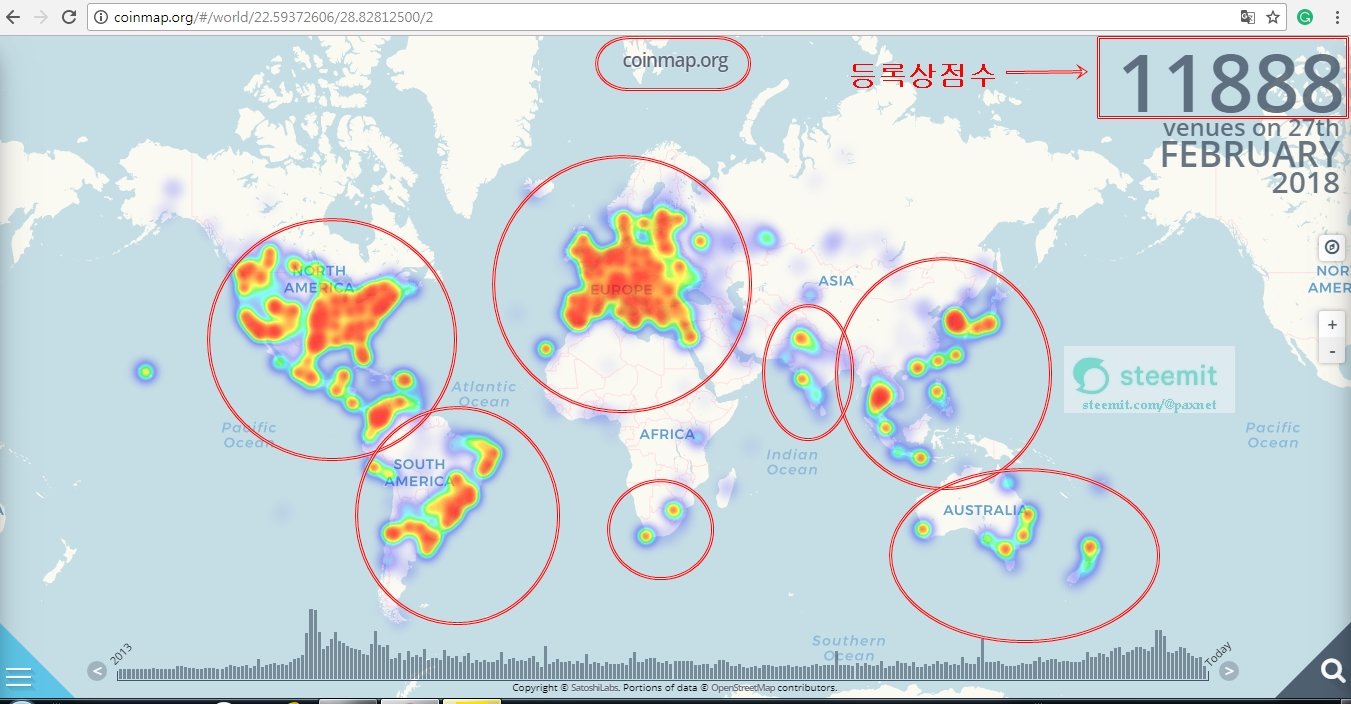The image size is (1351, 704).
Task: Open the Chrome three-dot menu
Action: coord(1336,16)
